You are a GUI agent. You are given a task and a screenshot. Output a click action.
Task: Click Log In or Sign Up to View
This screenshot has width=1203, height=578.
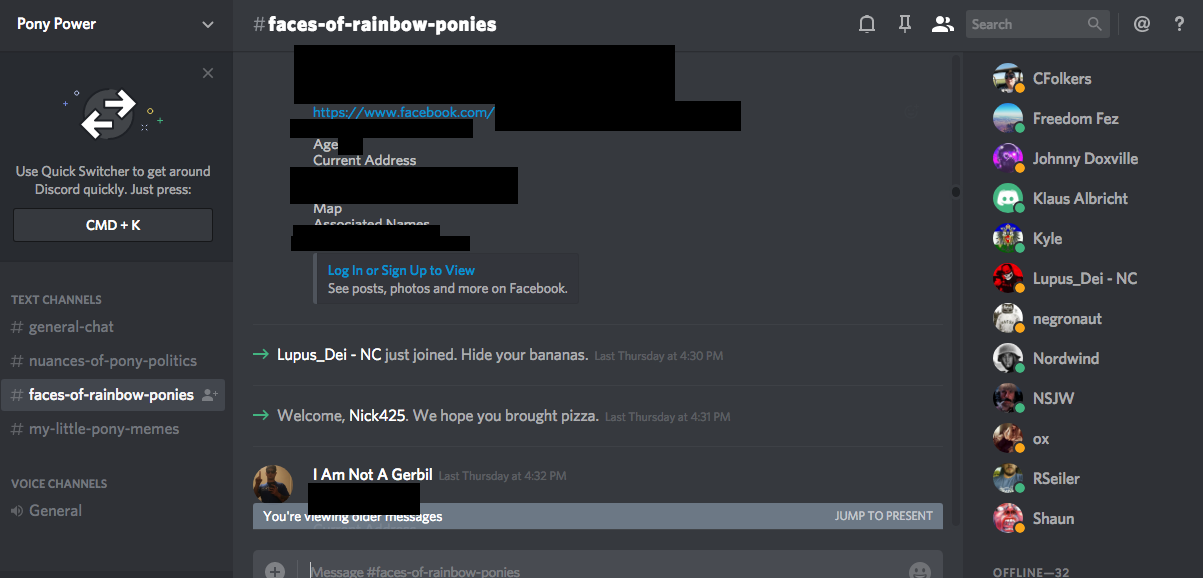click(x=401, y=270)
